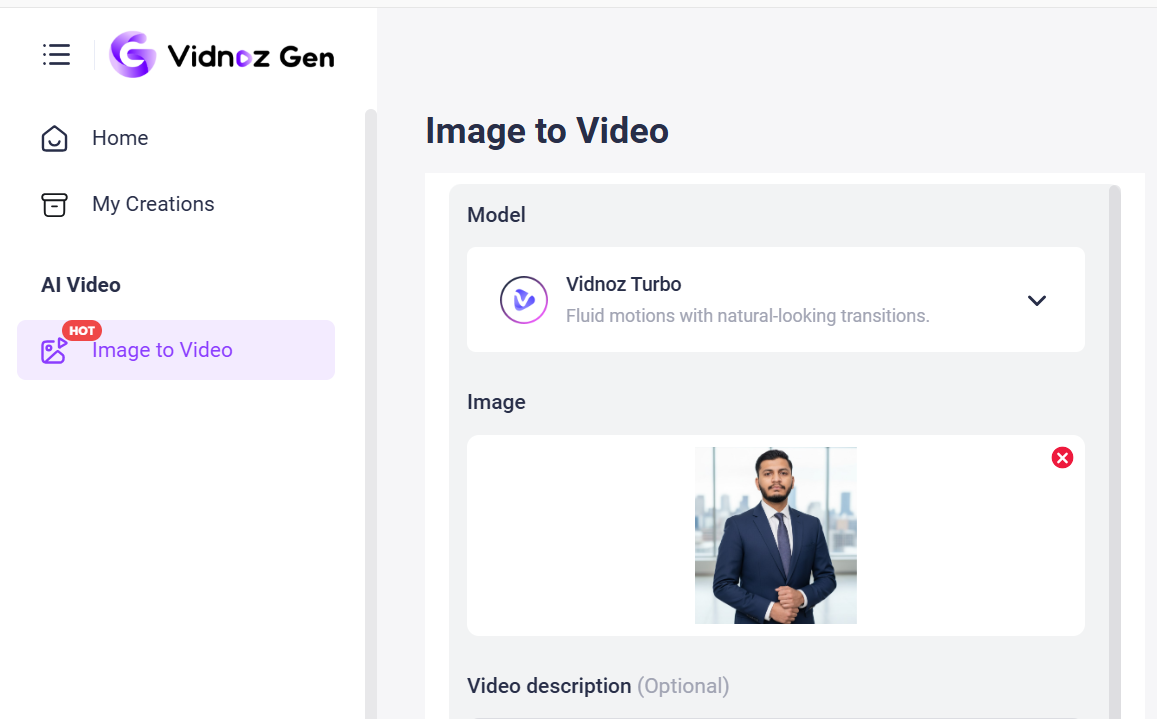
Task: Click the HOT badge on Image to Video
Action: pyautogui.click(x=82, y=330)
